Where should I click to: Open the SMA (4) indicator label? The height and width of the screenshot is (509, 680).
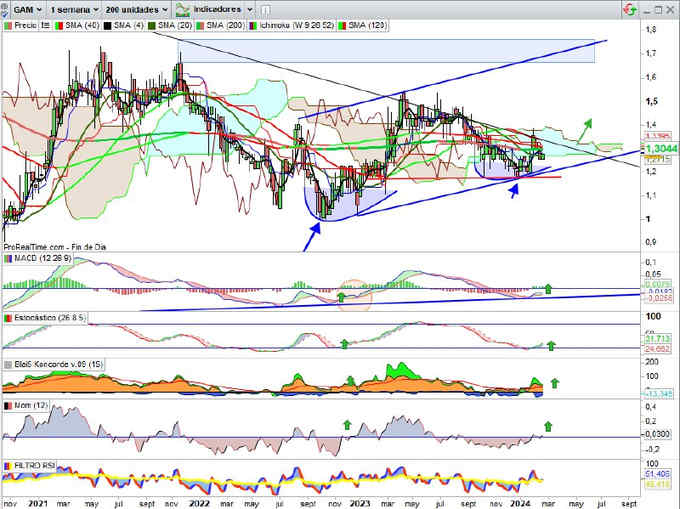point(128,26)
